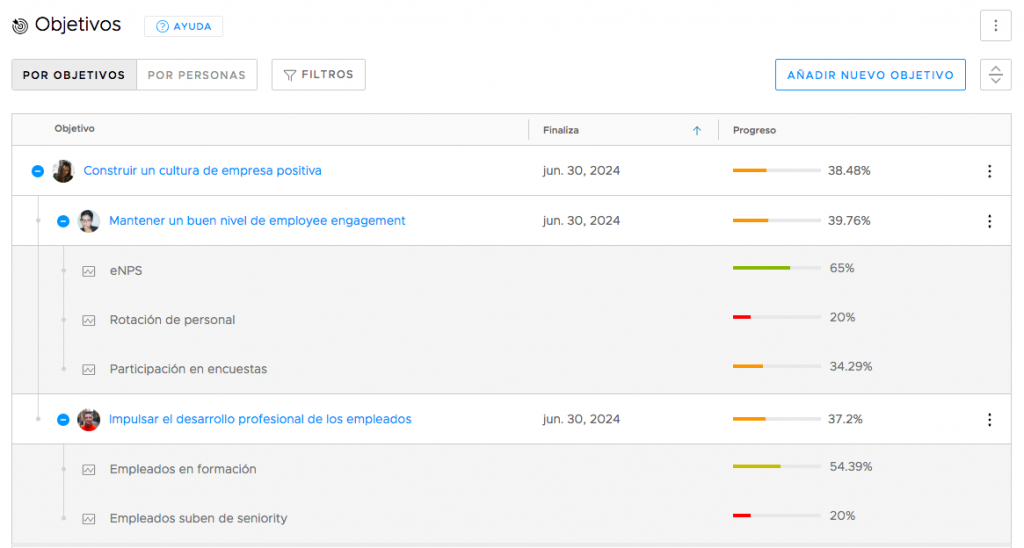Image resolution: width=1024 pixels, height=548 pixels.
Task: Click the jun. 30, 2024 date on Impulsar row
Action: pos(581,419)
